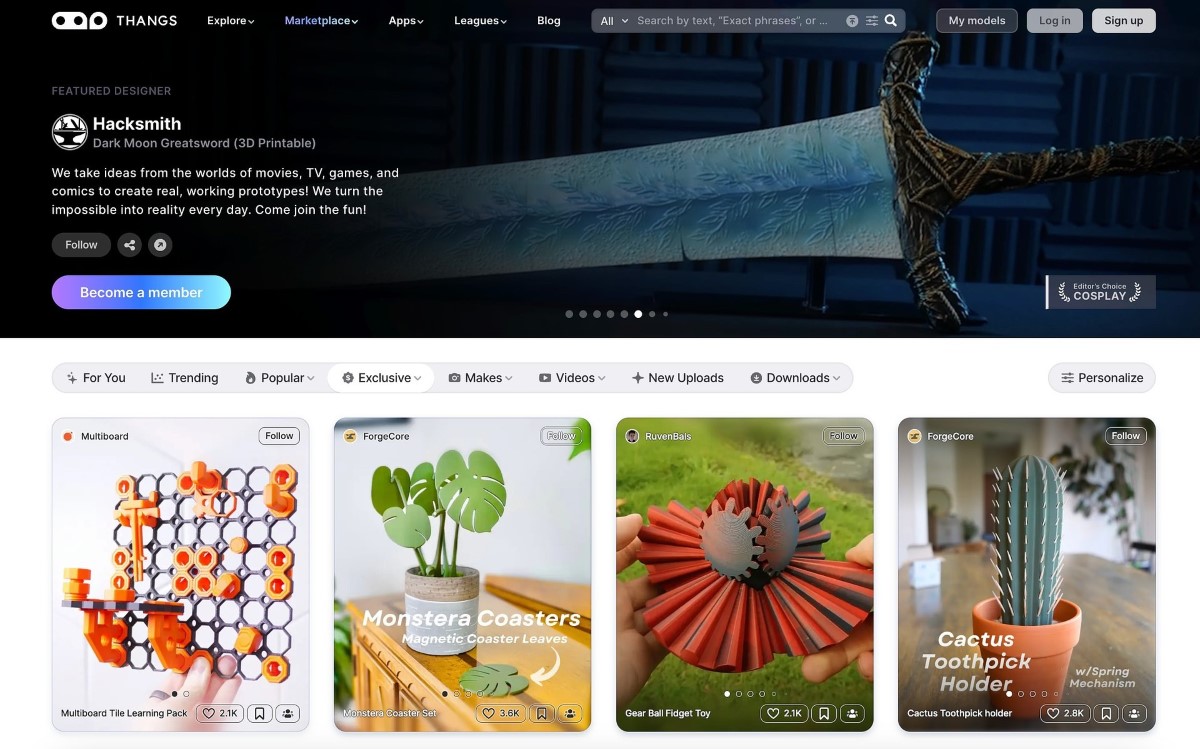The image size is (1200, 749).
Task: Open featured model via the arrow icon
Action: coord(160,245)
